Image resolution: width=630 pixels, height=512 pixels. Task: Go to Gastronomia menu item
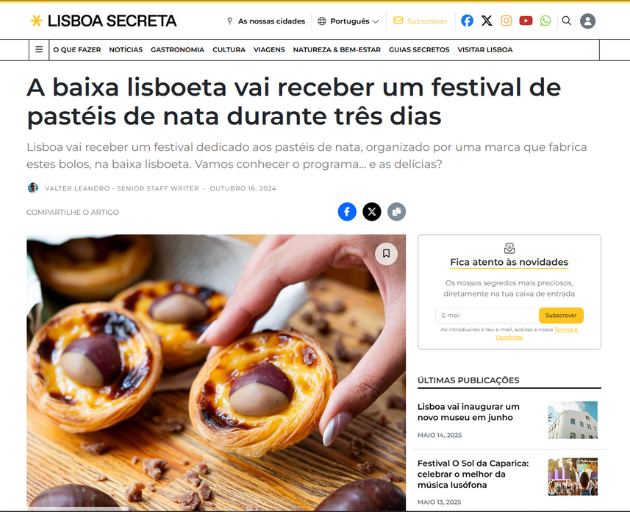coord(177,50)
